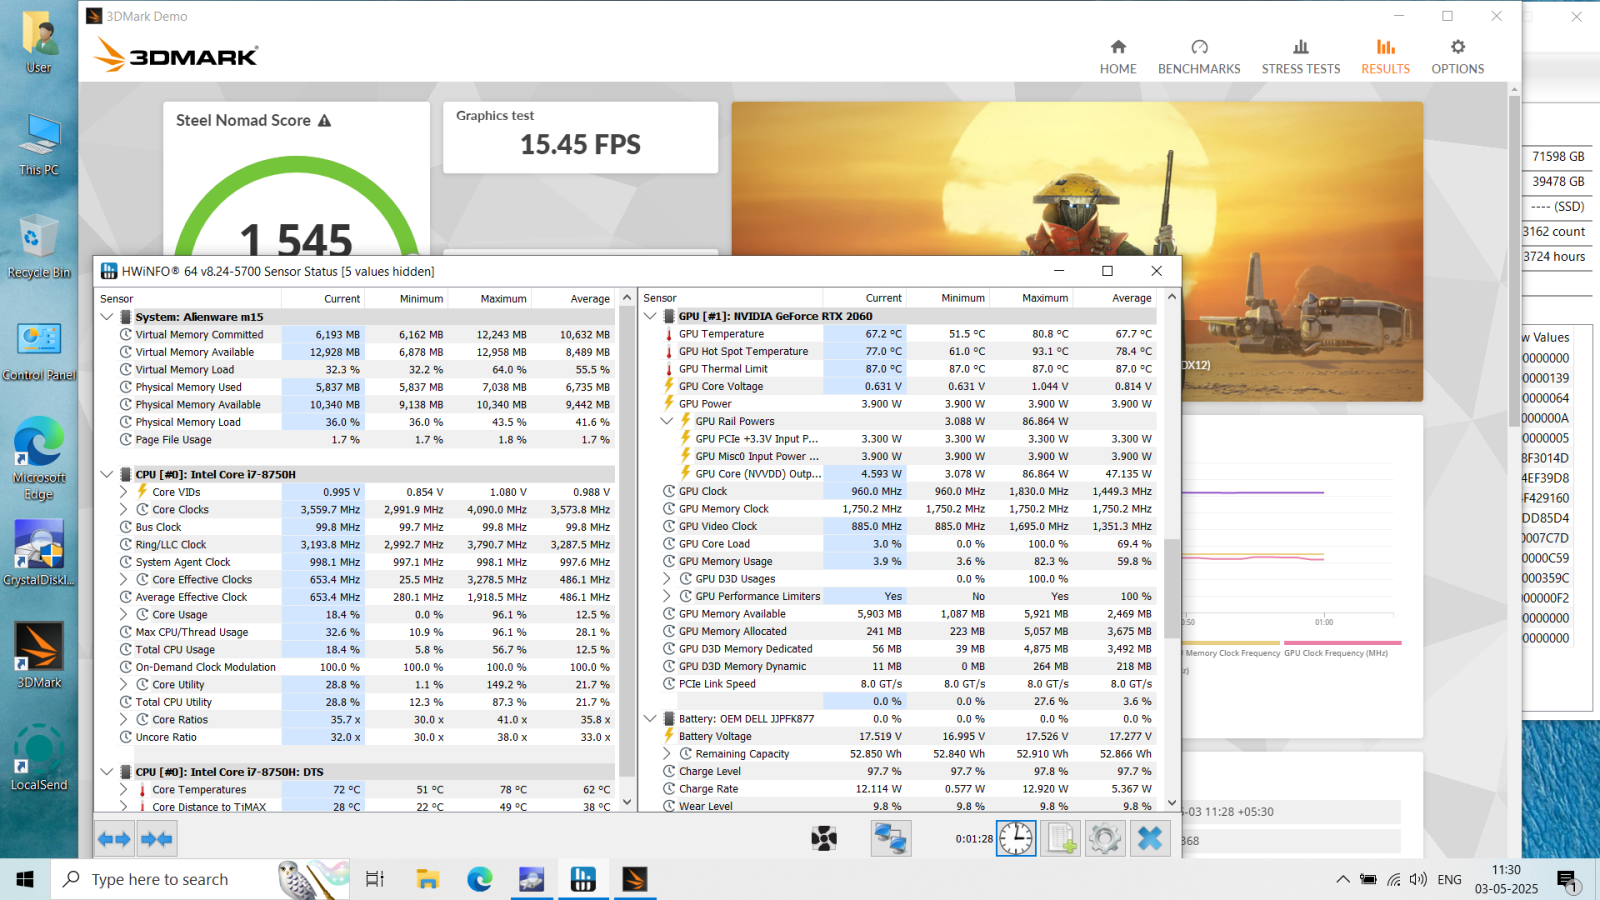Select Uncore Ratio row

tap(356, 737)
